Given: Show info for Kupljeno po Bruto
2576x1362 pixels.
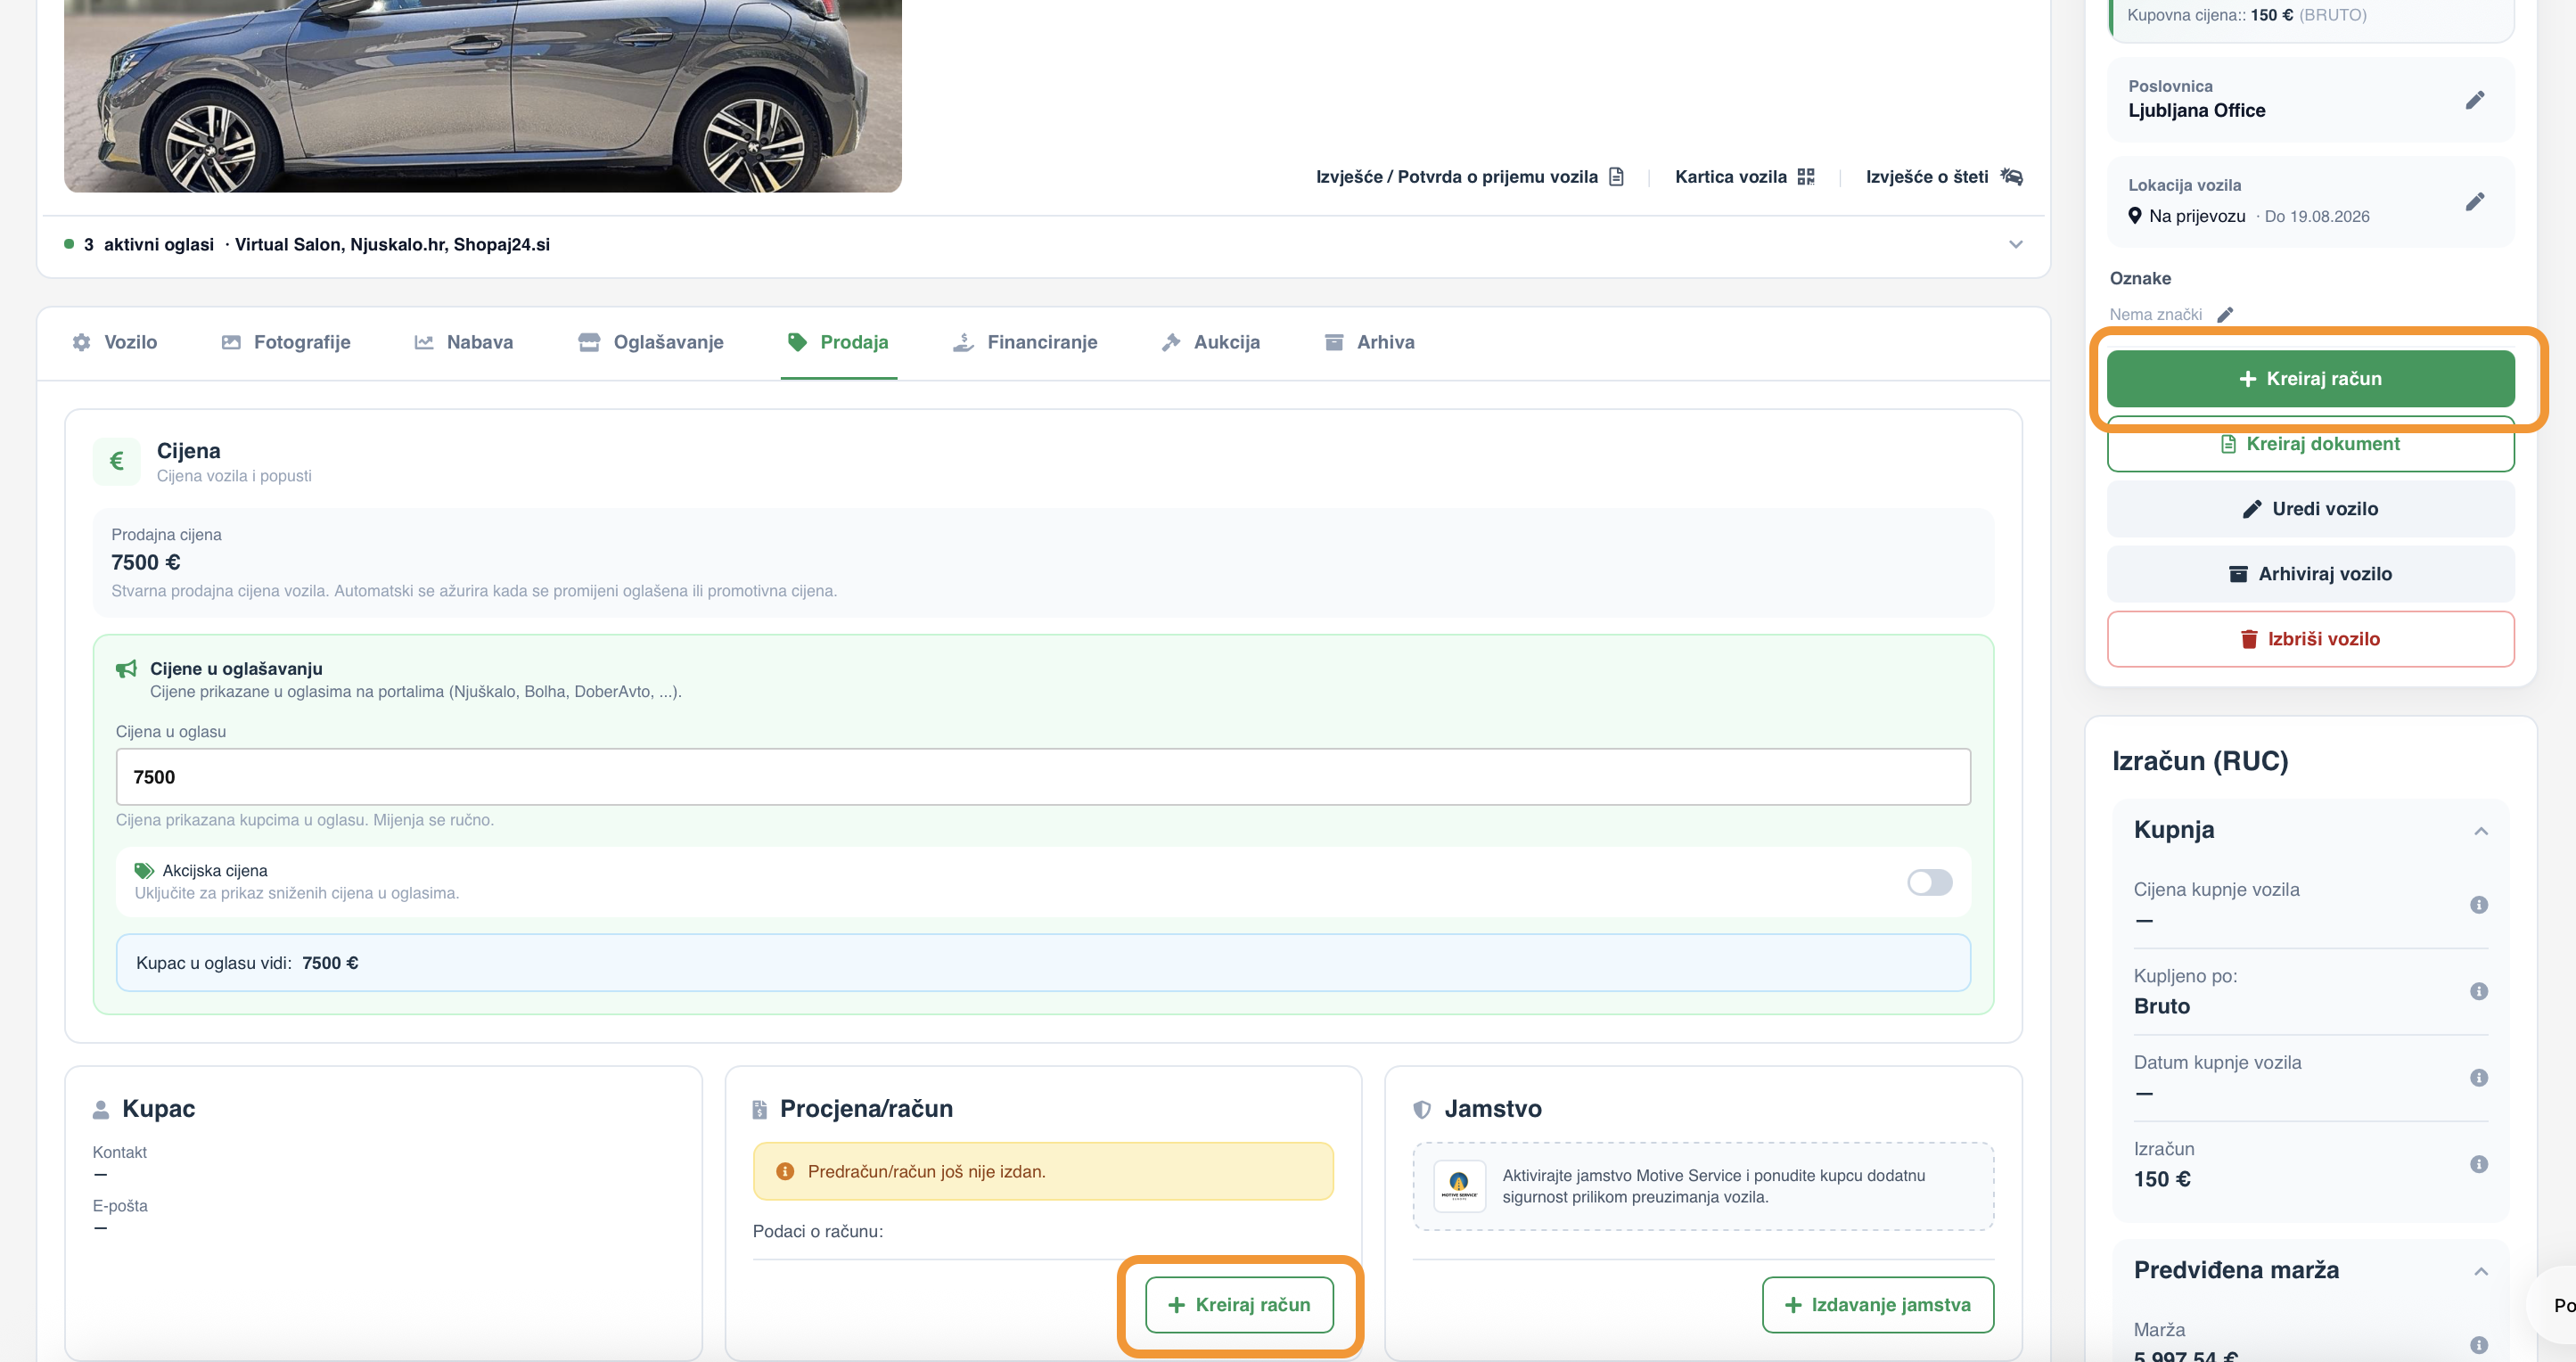Looking at the screenshot, I should click(x=2478, y=991).
